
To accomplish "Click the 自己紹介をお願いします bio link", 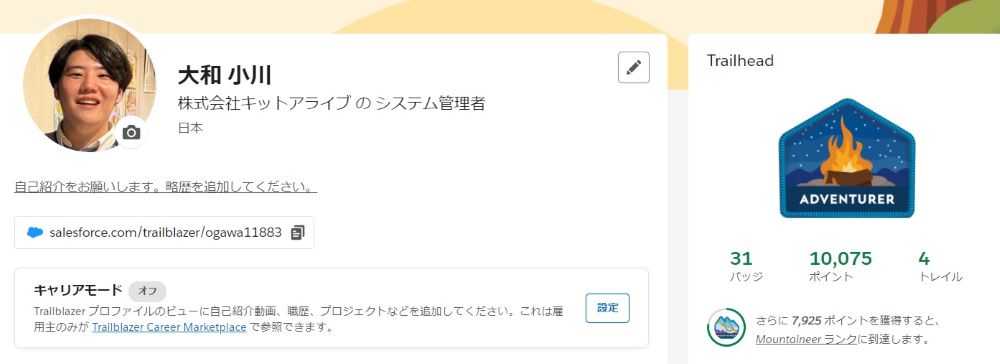I will click(x=165, y=187).
